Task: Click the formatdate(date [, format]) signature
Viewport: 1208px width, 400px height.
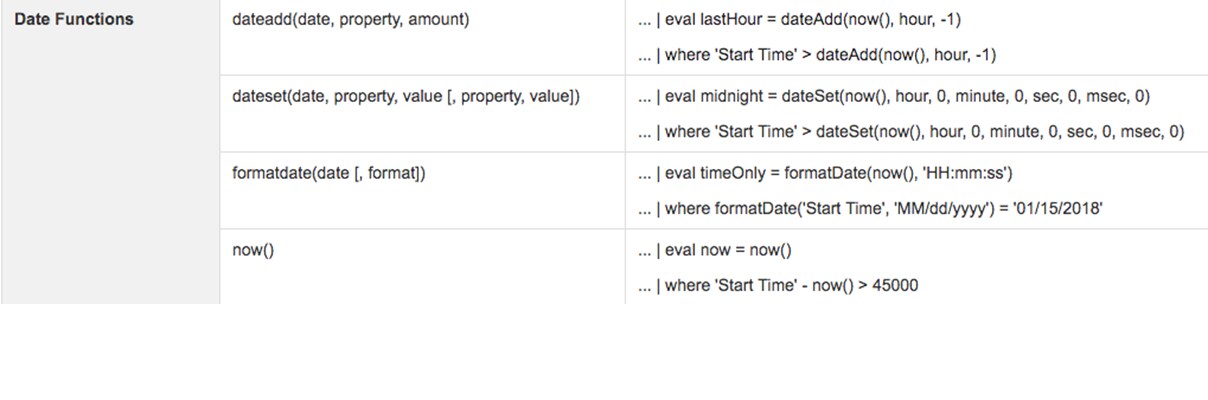Action: pos(329,173)
